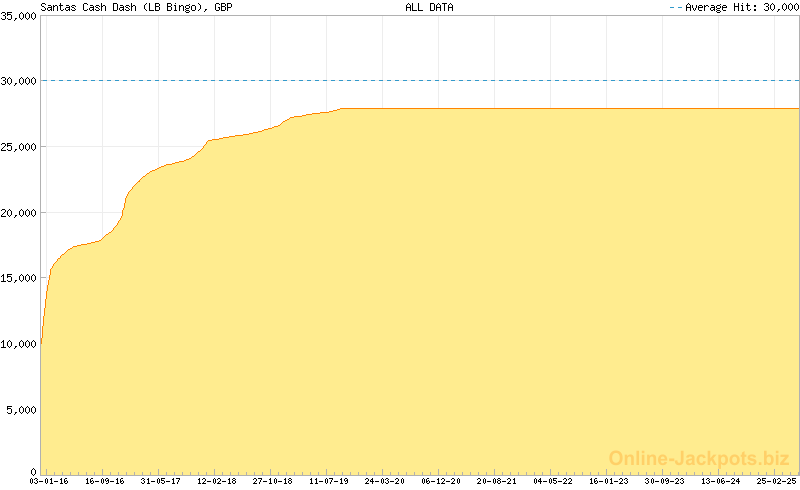The height and width of the screenshot is (490, 800).
Task: Click the 5,000 y-axis label
Action: (x=21, y=409)
